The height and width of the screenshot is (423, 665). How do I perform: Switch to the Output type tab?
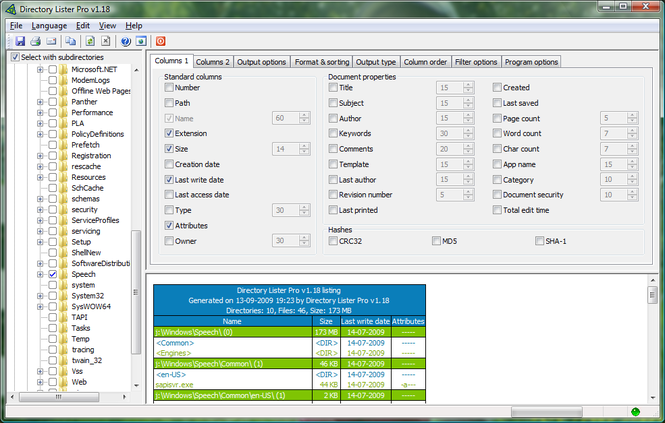(376, 62)
